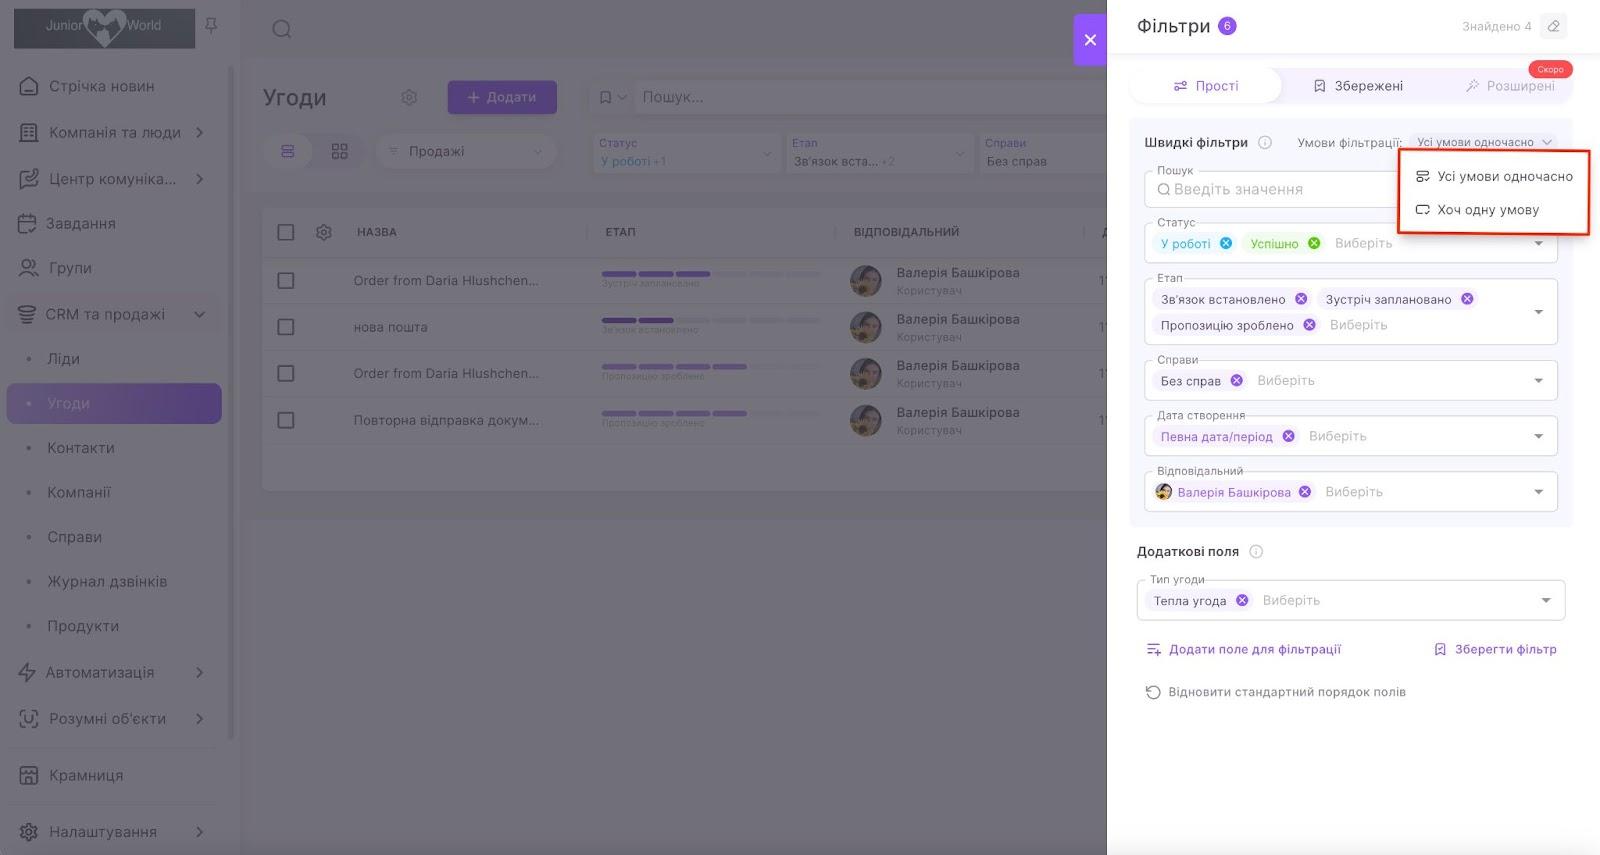1600x855 pixels.
Task: Click the search magnifier icon in the top bar
Action: coord(282,29)
